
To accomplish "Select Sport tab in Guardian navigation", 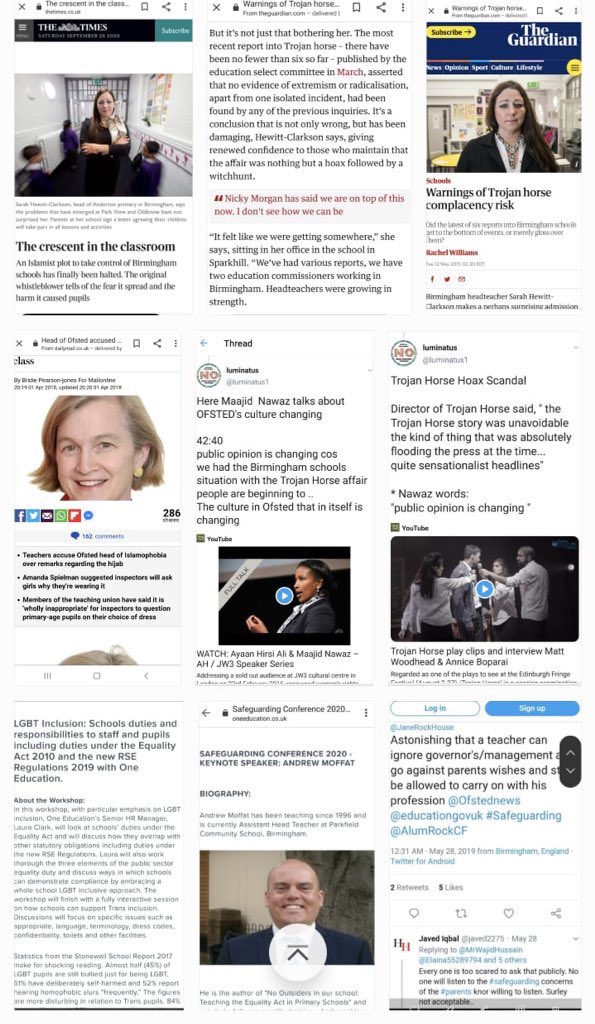I will [479, 67].
